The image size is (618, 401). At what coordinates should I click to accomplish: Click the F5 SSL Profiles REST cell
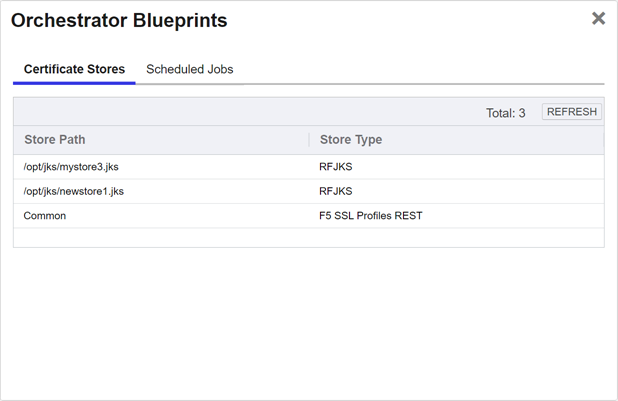(370, 215)
